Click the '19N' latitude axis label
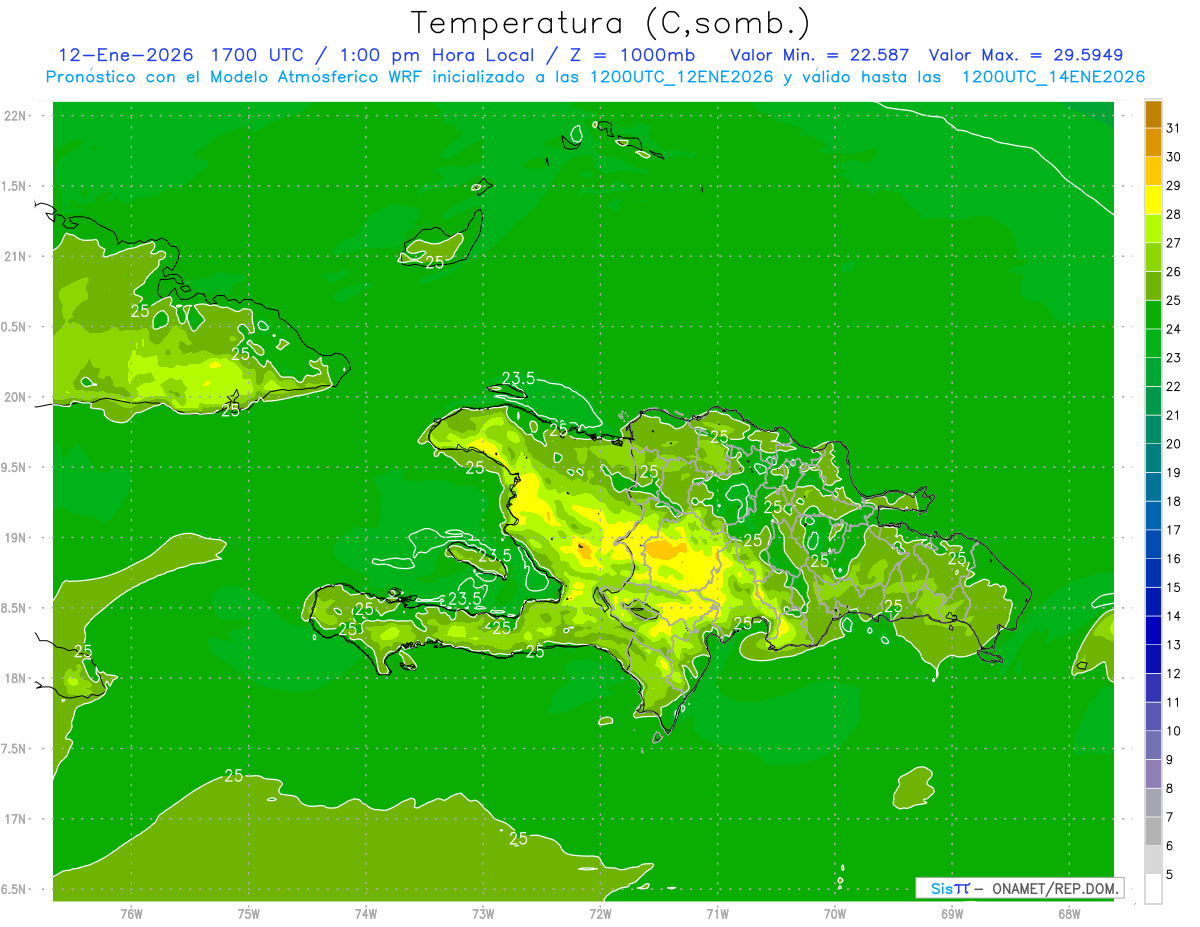This screenshot has width=1200, height=927. coord(16,537)
